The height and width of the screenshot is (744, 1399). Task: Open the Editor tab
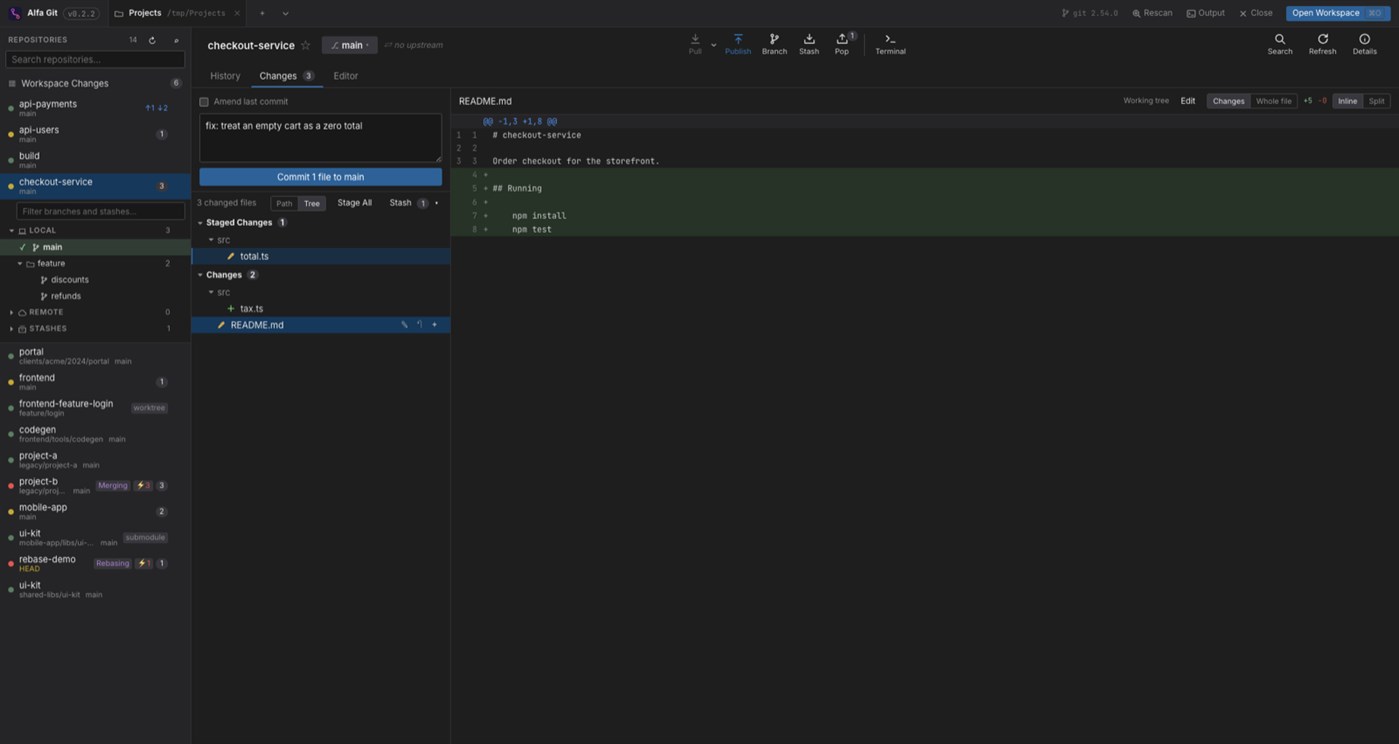(x=345, y=76)
